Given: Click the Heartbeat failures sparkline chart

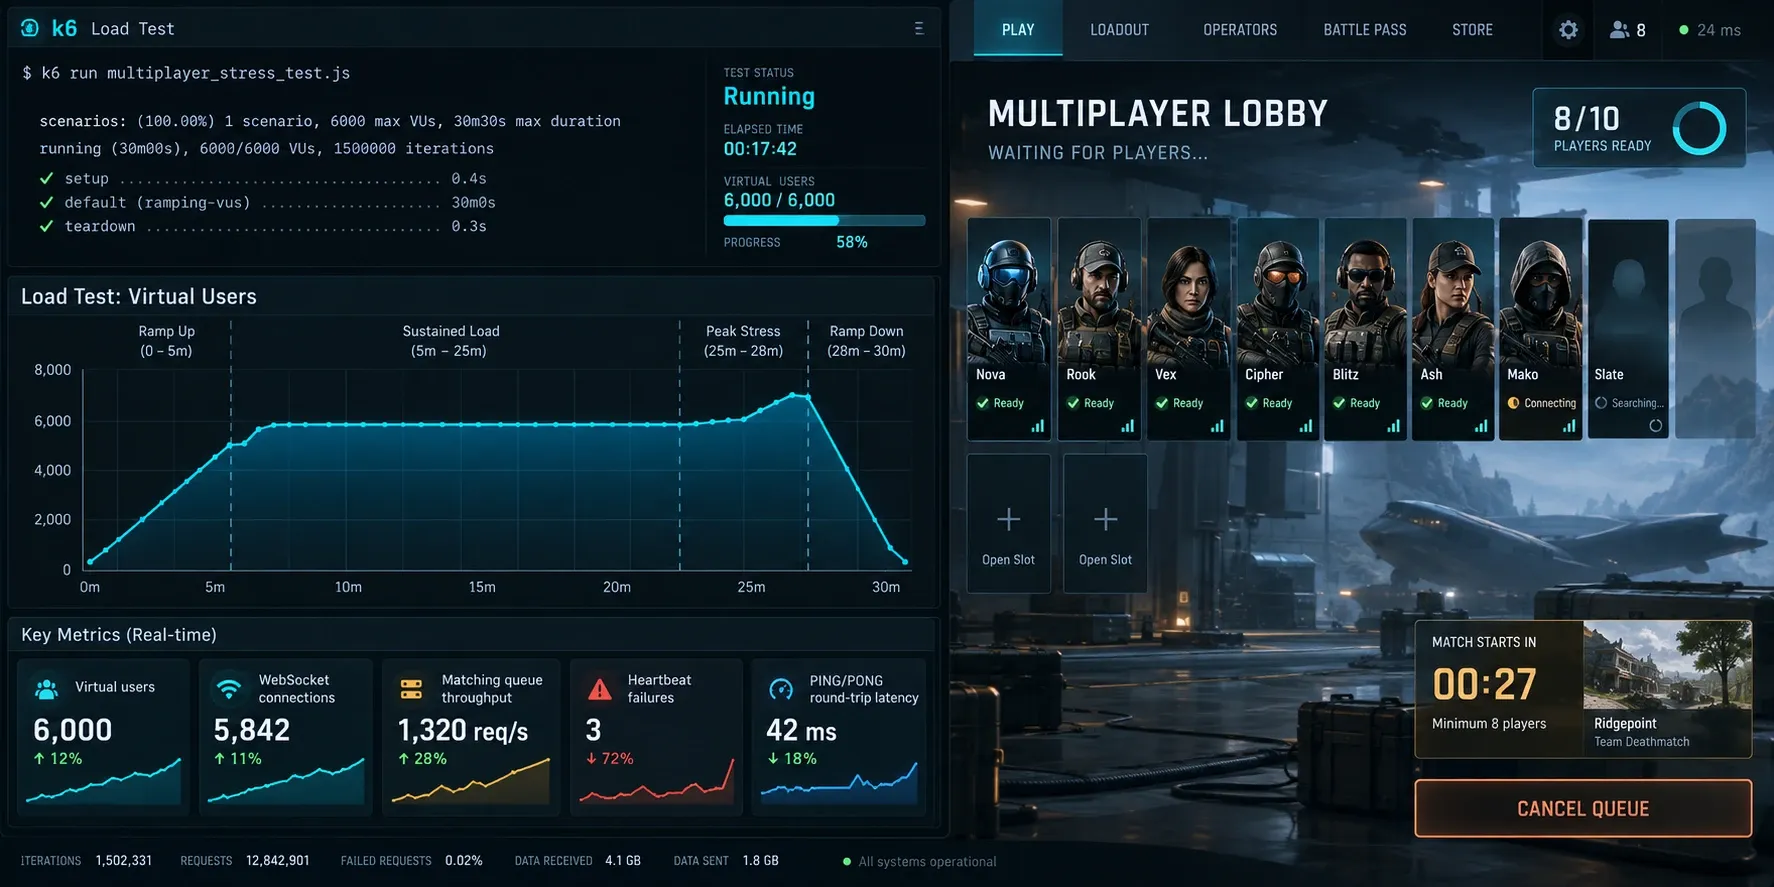Looking at the screenshot, I should coord(657,782).
